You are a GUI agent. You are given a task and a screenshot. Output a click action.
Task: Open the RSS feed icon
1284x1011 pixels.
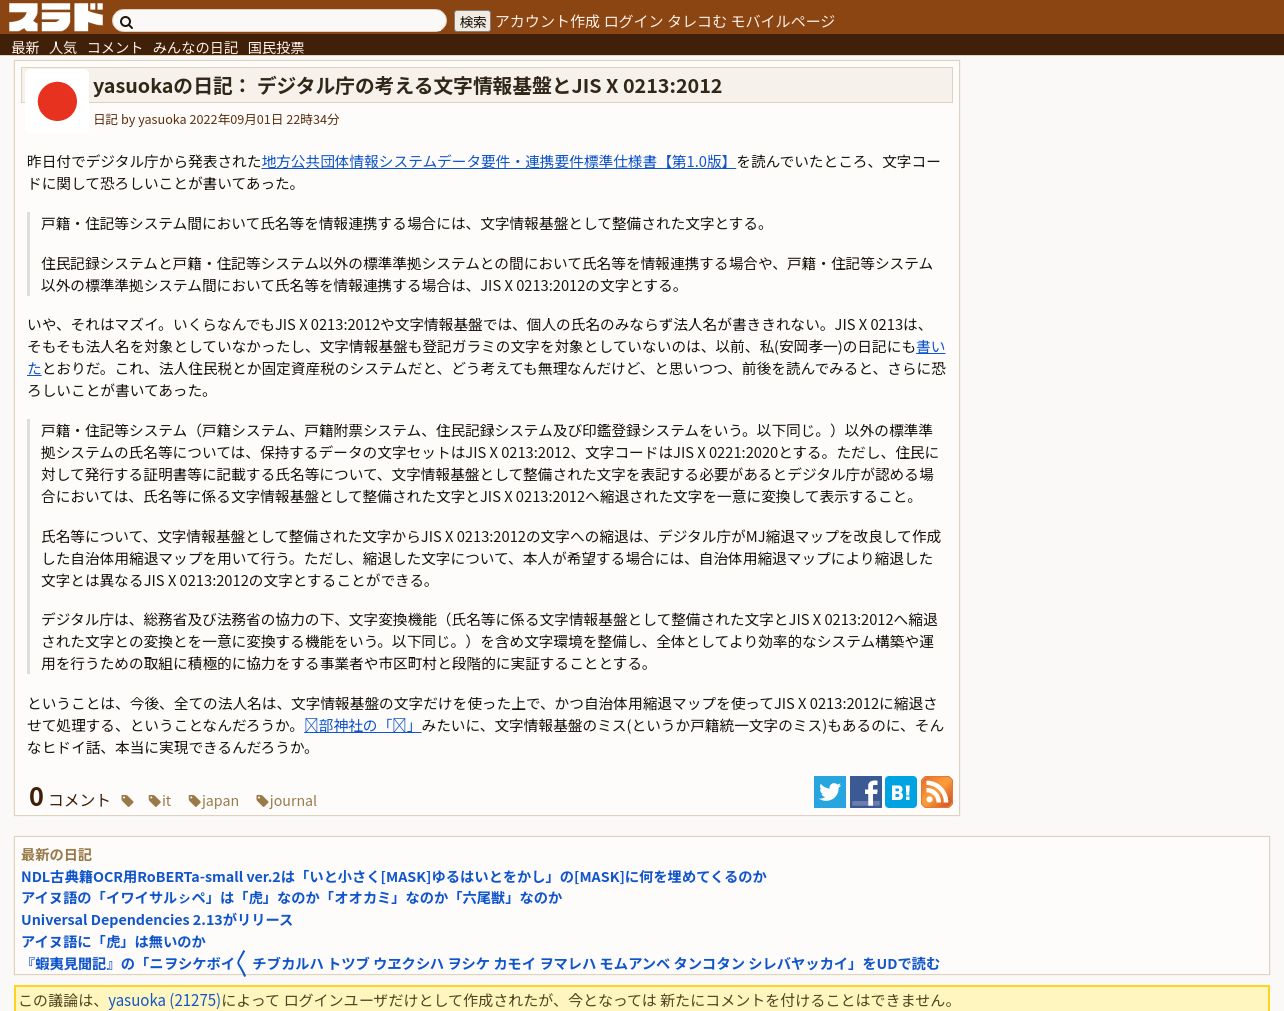(937, 792)
